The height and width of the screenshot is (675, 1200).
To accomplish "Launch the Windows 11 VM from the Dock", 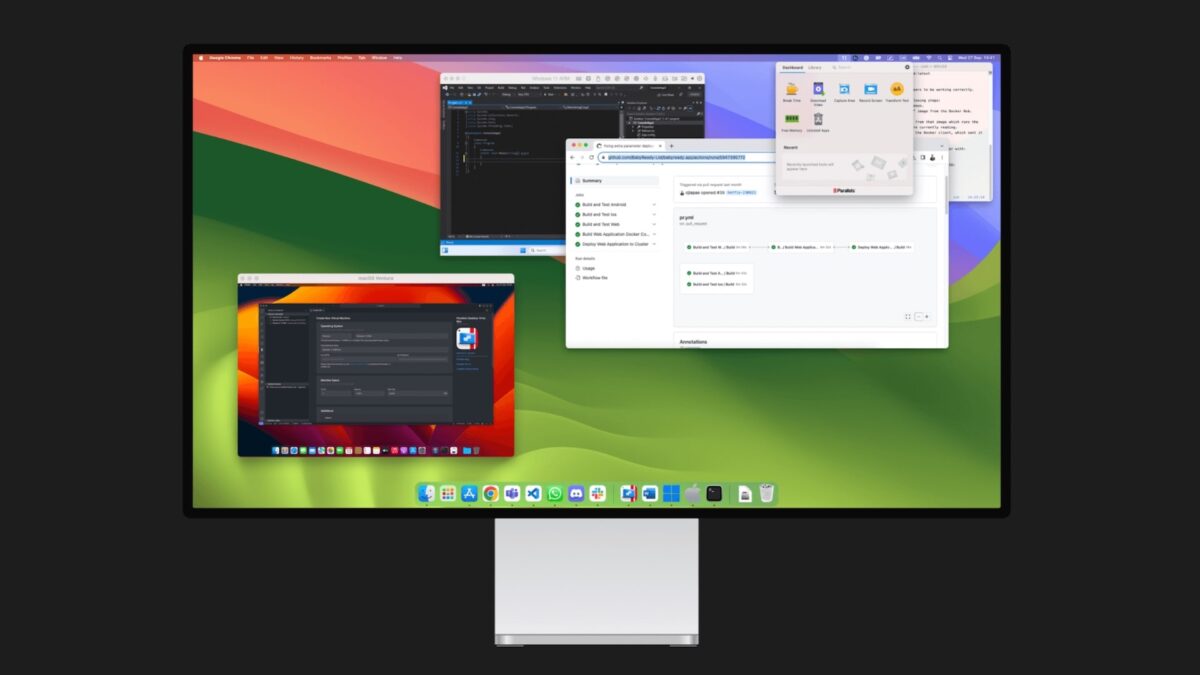I will pos(670,493).
